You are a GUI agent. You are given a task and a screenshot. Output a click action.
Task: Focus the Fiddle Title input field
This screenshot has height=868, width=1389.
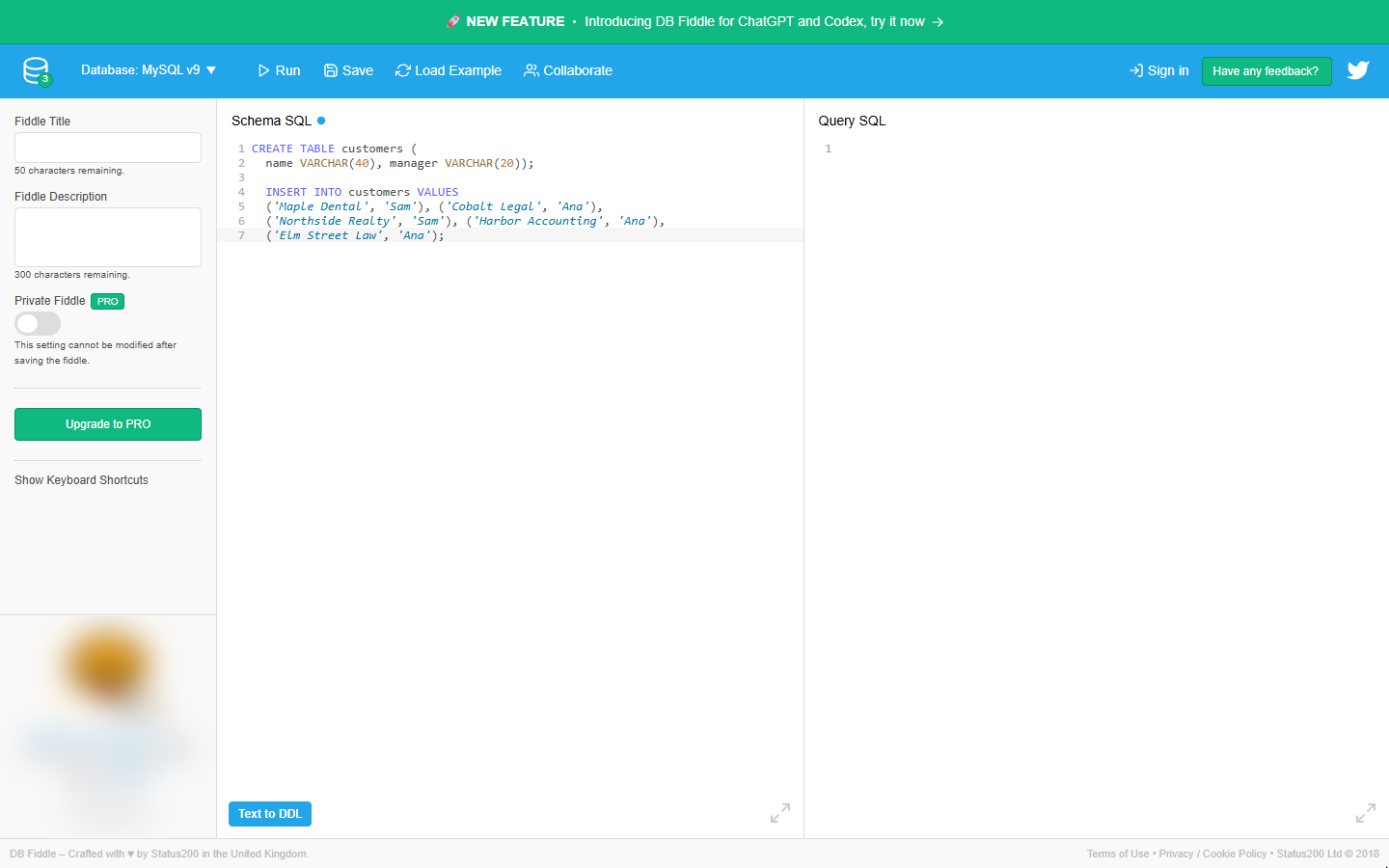(108, 147)
